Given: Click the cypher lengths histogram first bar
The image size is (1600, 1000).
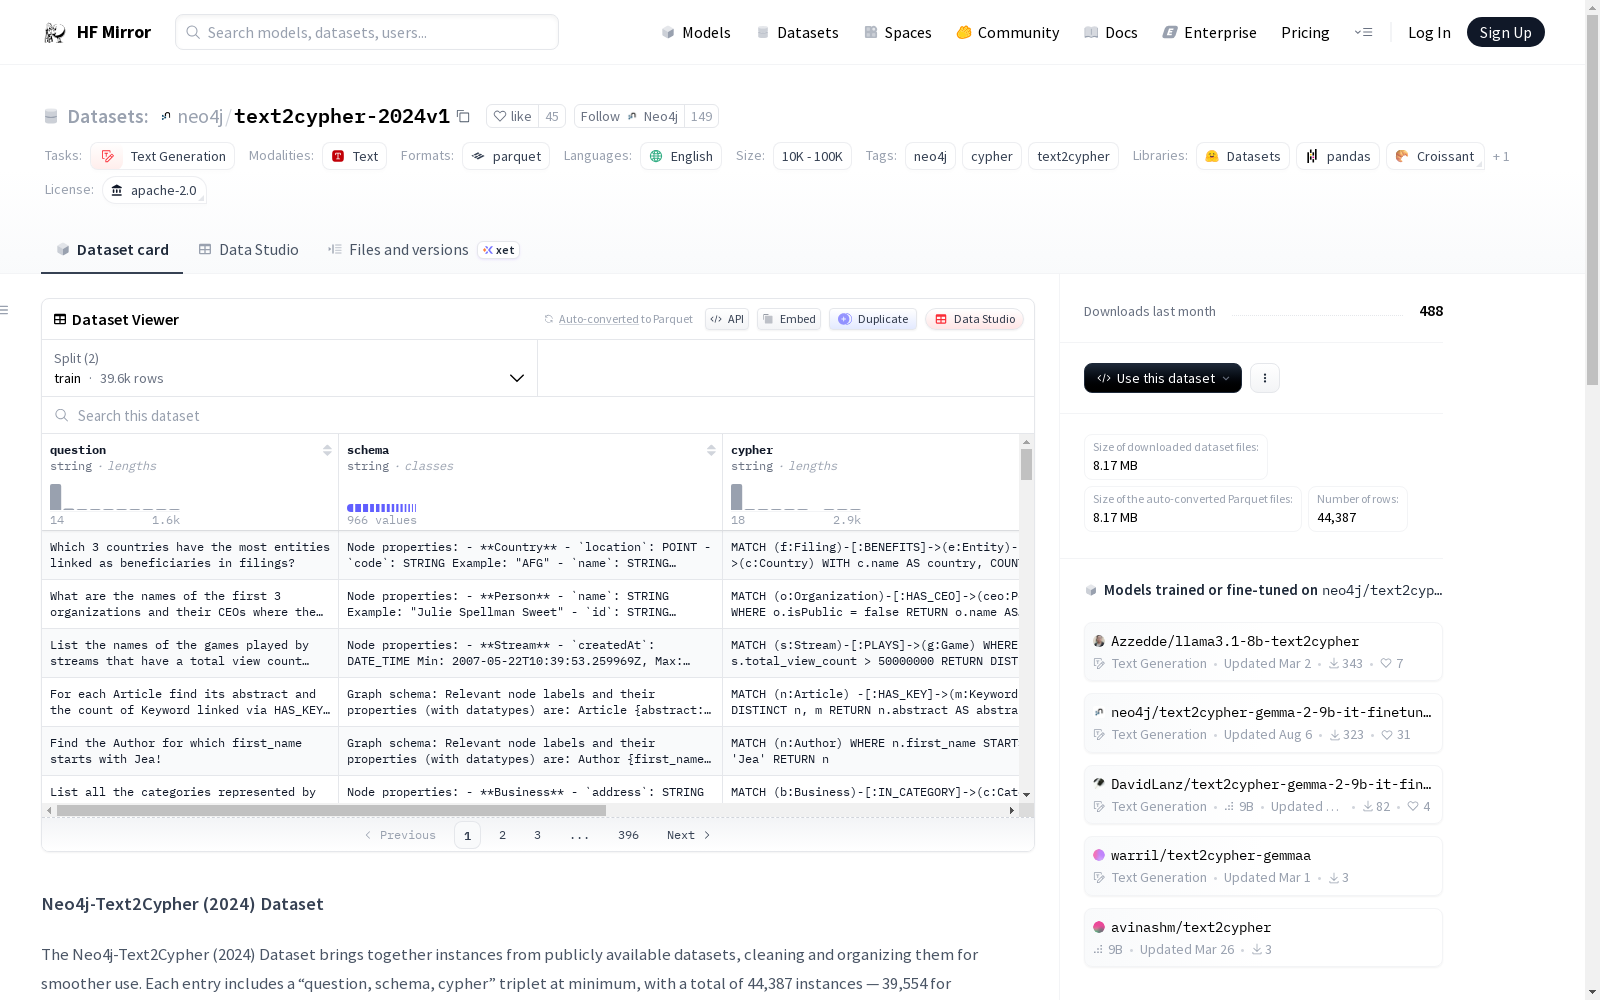Looking at the screenshot, I should click(737, 497).
